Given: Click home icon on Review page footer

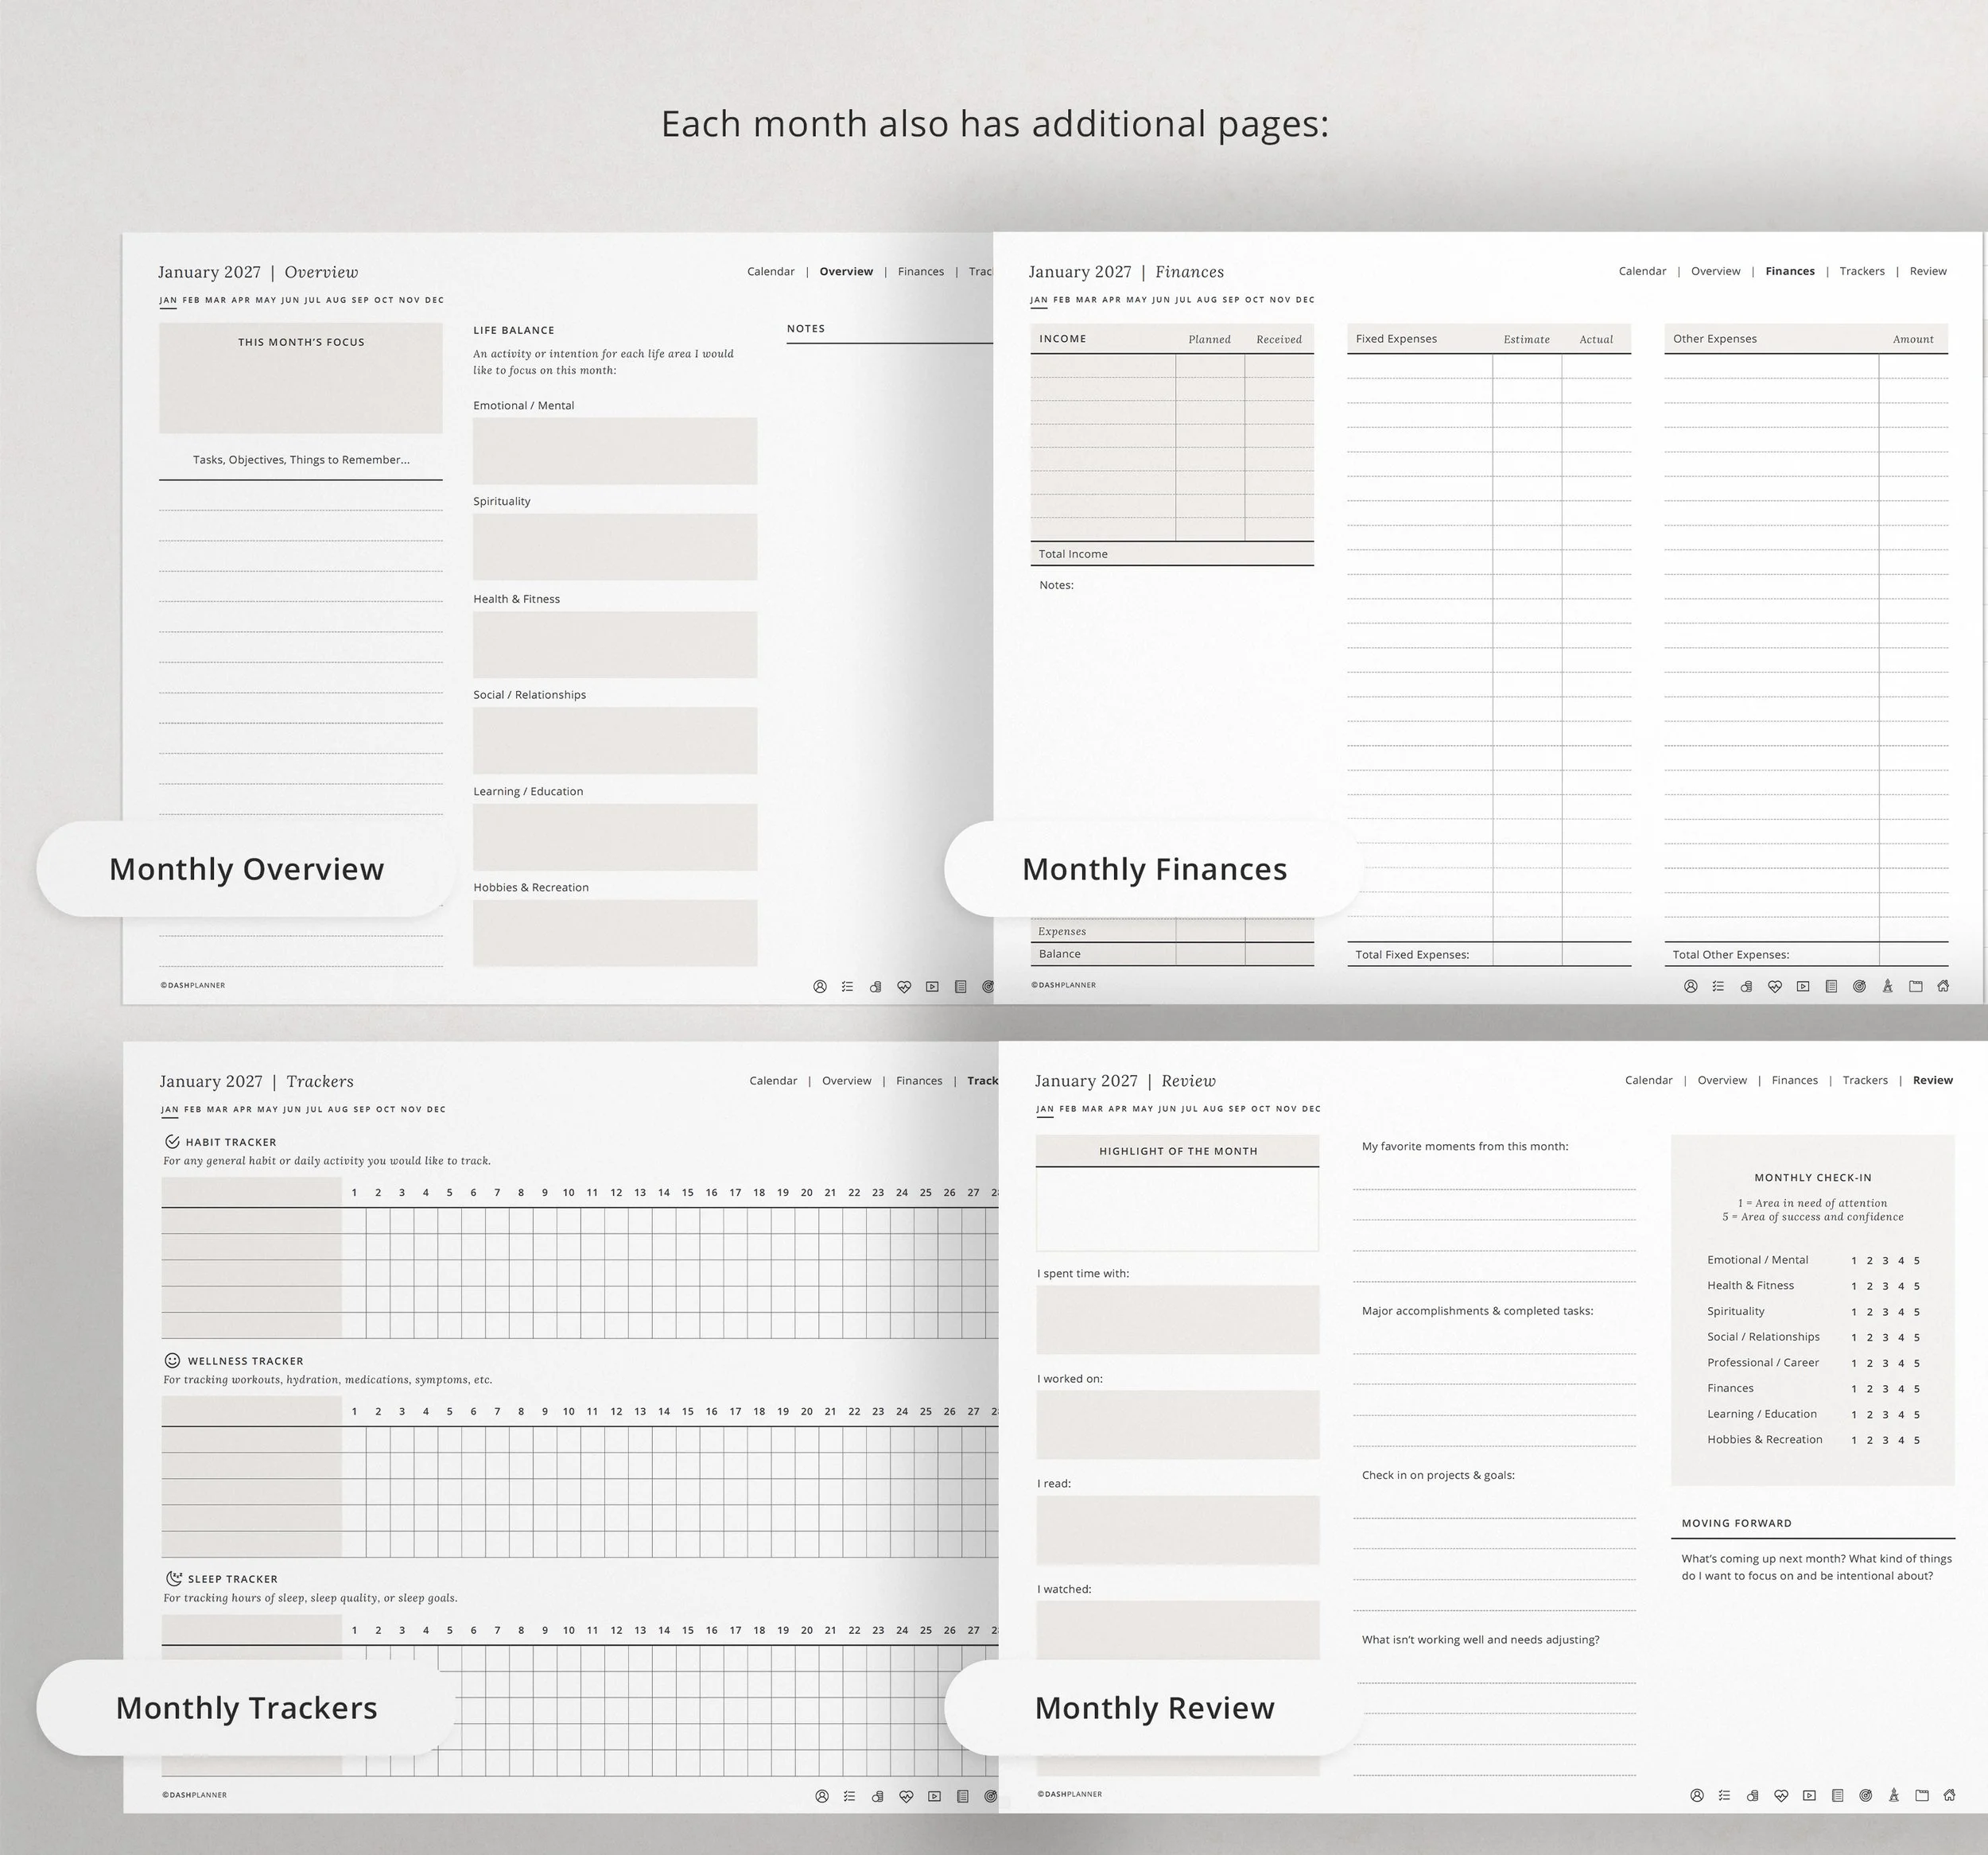Looking at the screenshot, I should (x=1949, y=1795).
